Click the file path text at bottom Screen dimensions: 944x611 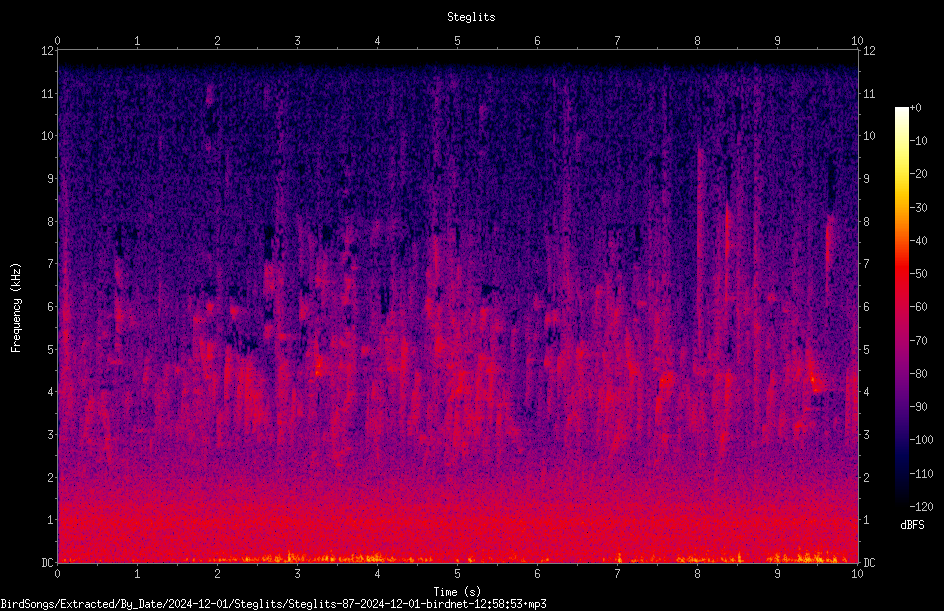point(273,604)
